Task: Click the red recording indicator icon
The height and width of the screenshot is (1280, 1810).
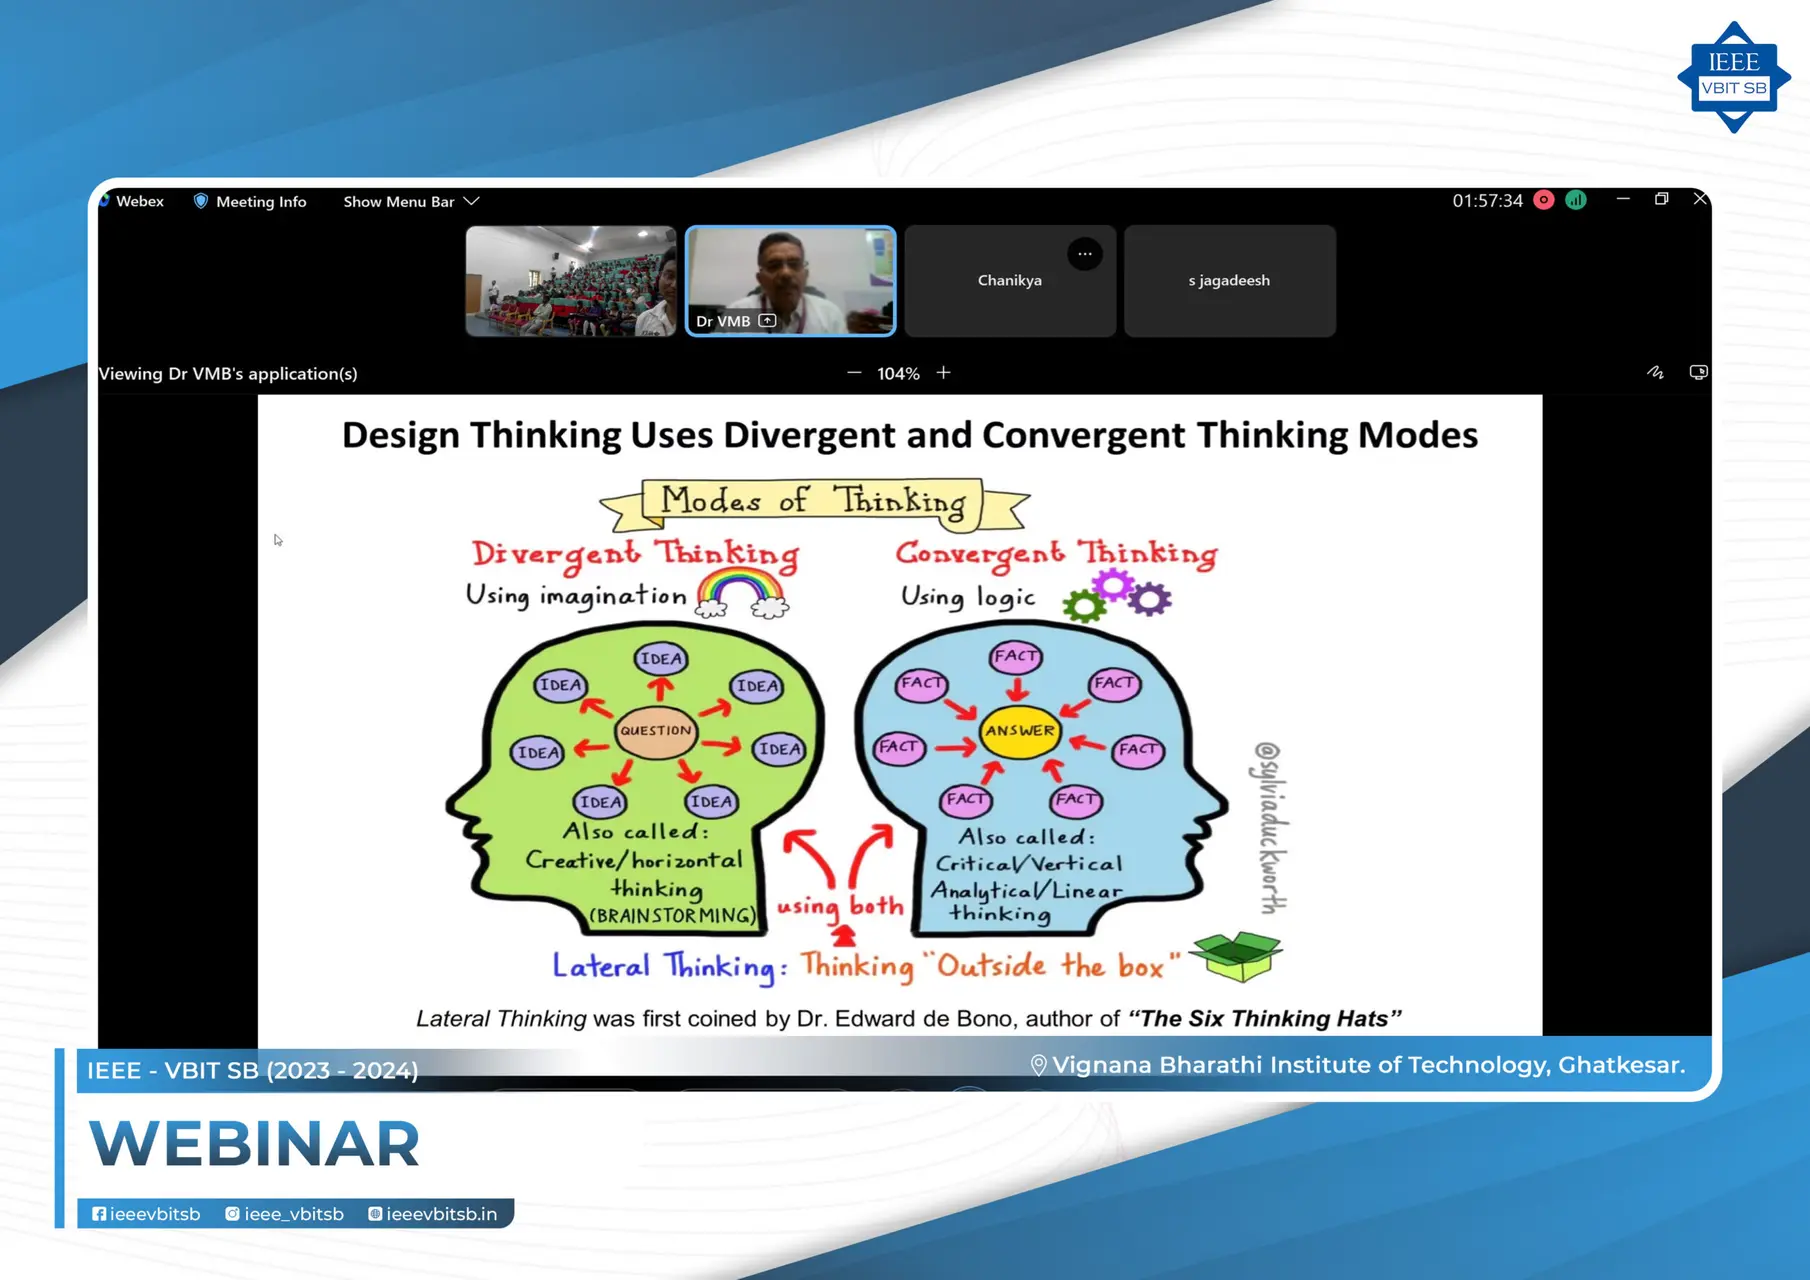Action: (x=1544, y=200)
